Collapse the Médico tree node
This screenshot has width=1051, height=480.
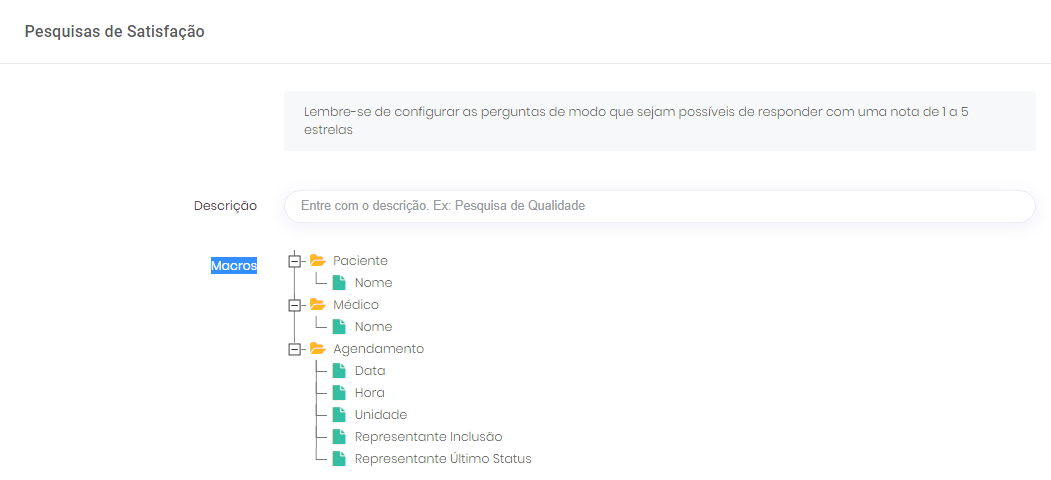(x=294, y=305)
